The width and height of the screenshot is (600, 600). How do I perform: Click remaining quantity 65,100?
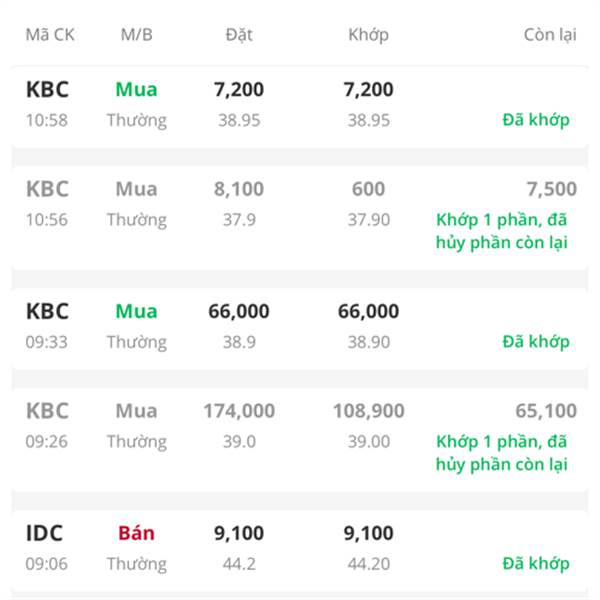[546, 411]
